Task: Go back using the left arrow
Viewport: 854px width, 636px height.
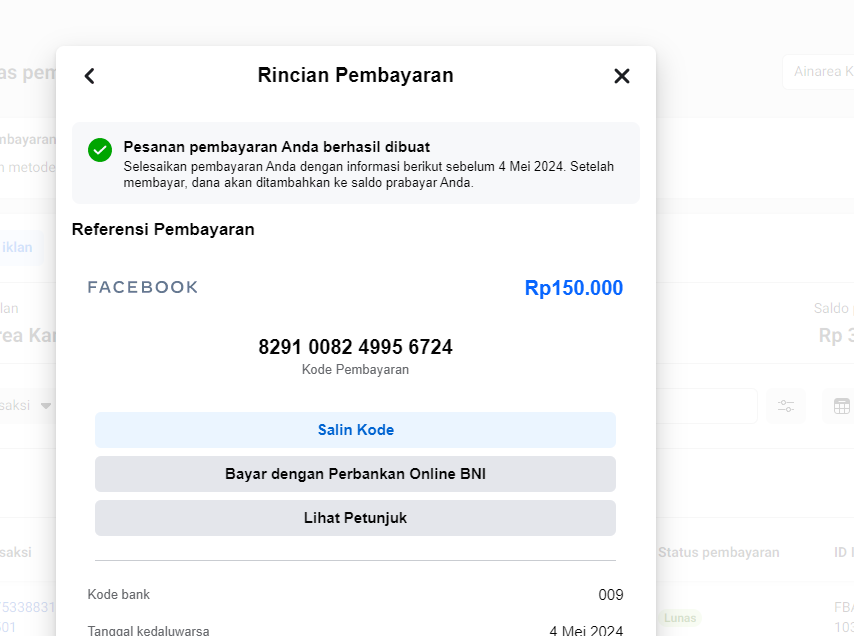Action: coord(89,76)
